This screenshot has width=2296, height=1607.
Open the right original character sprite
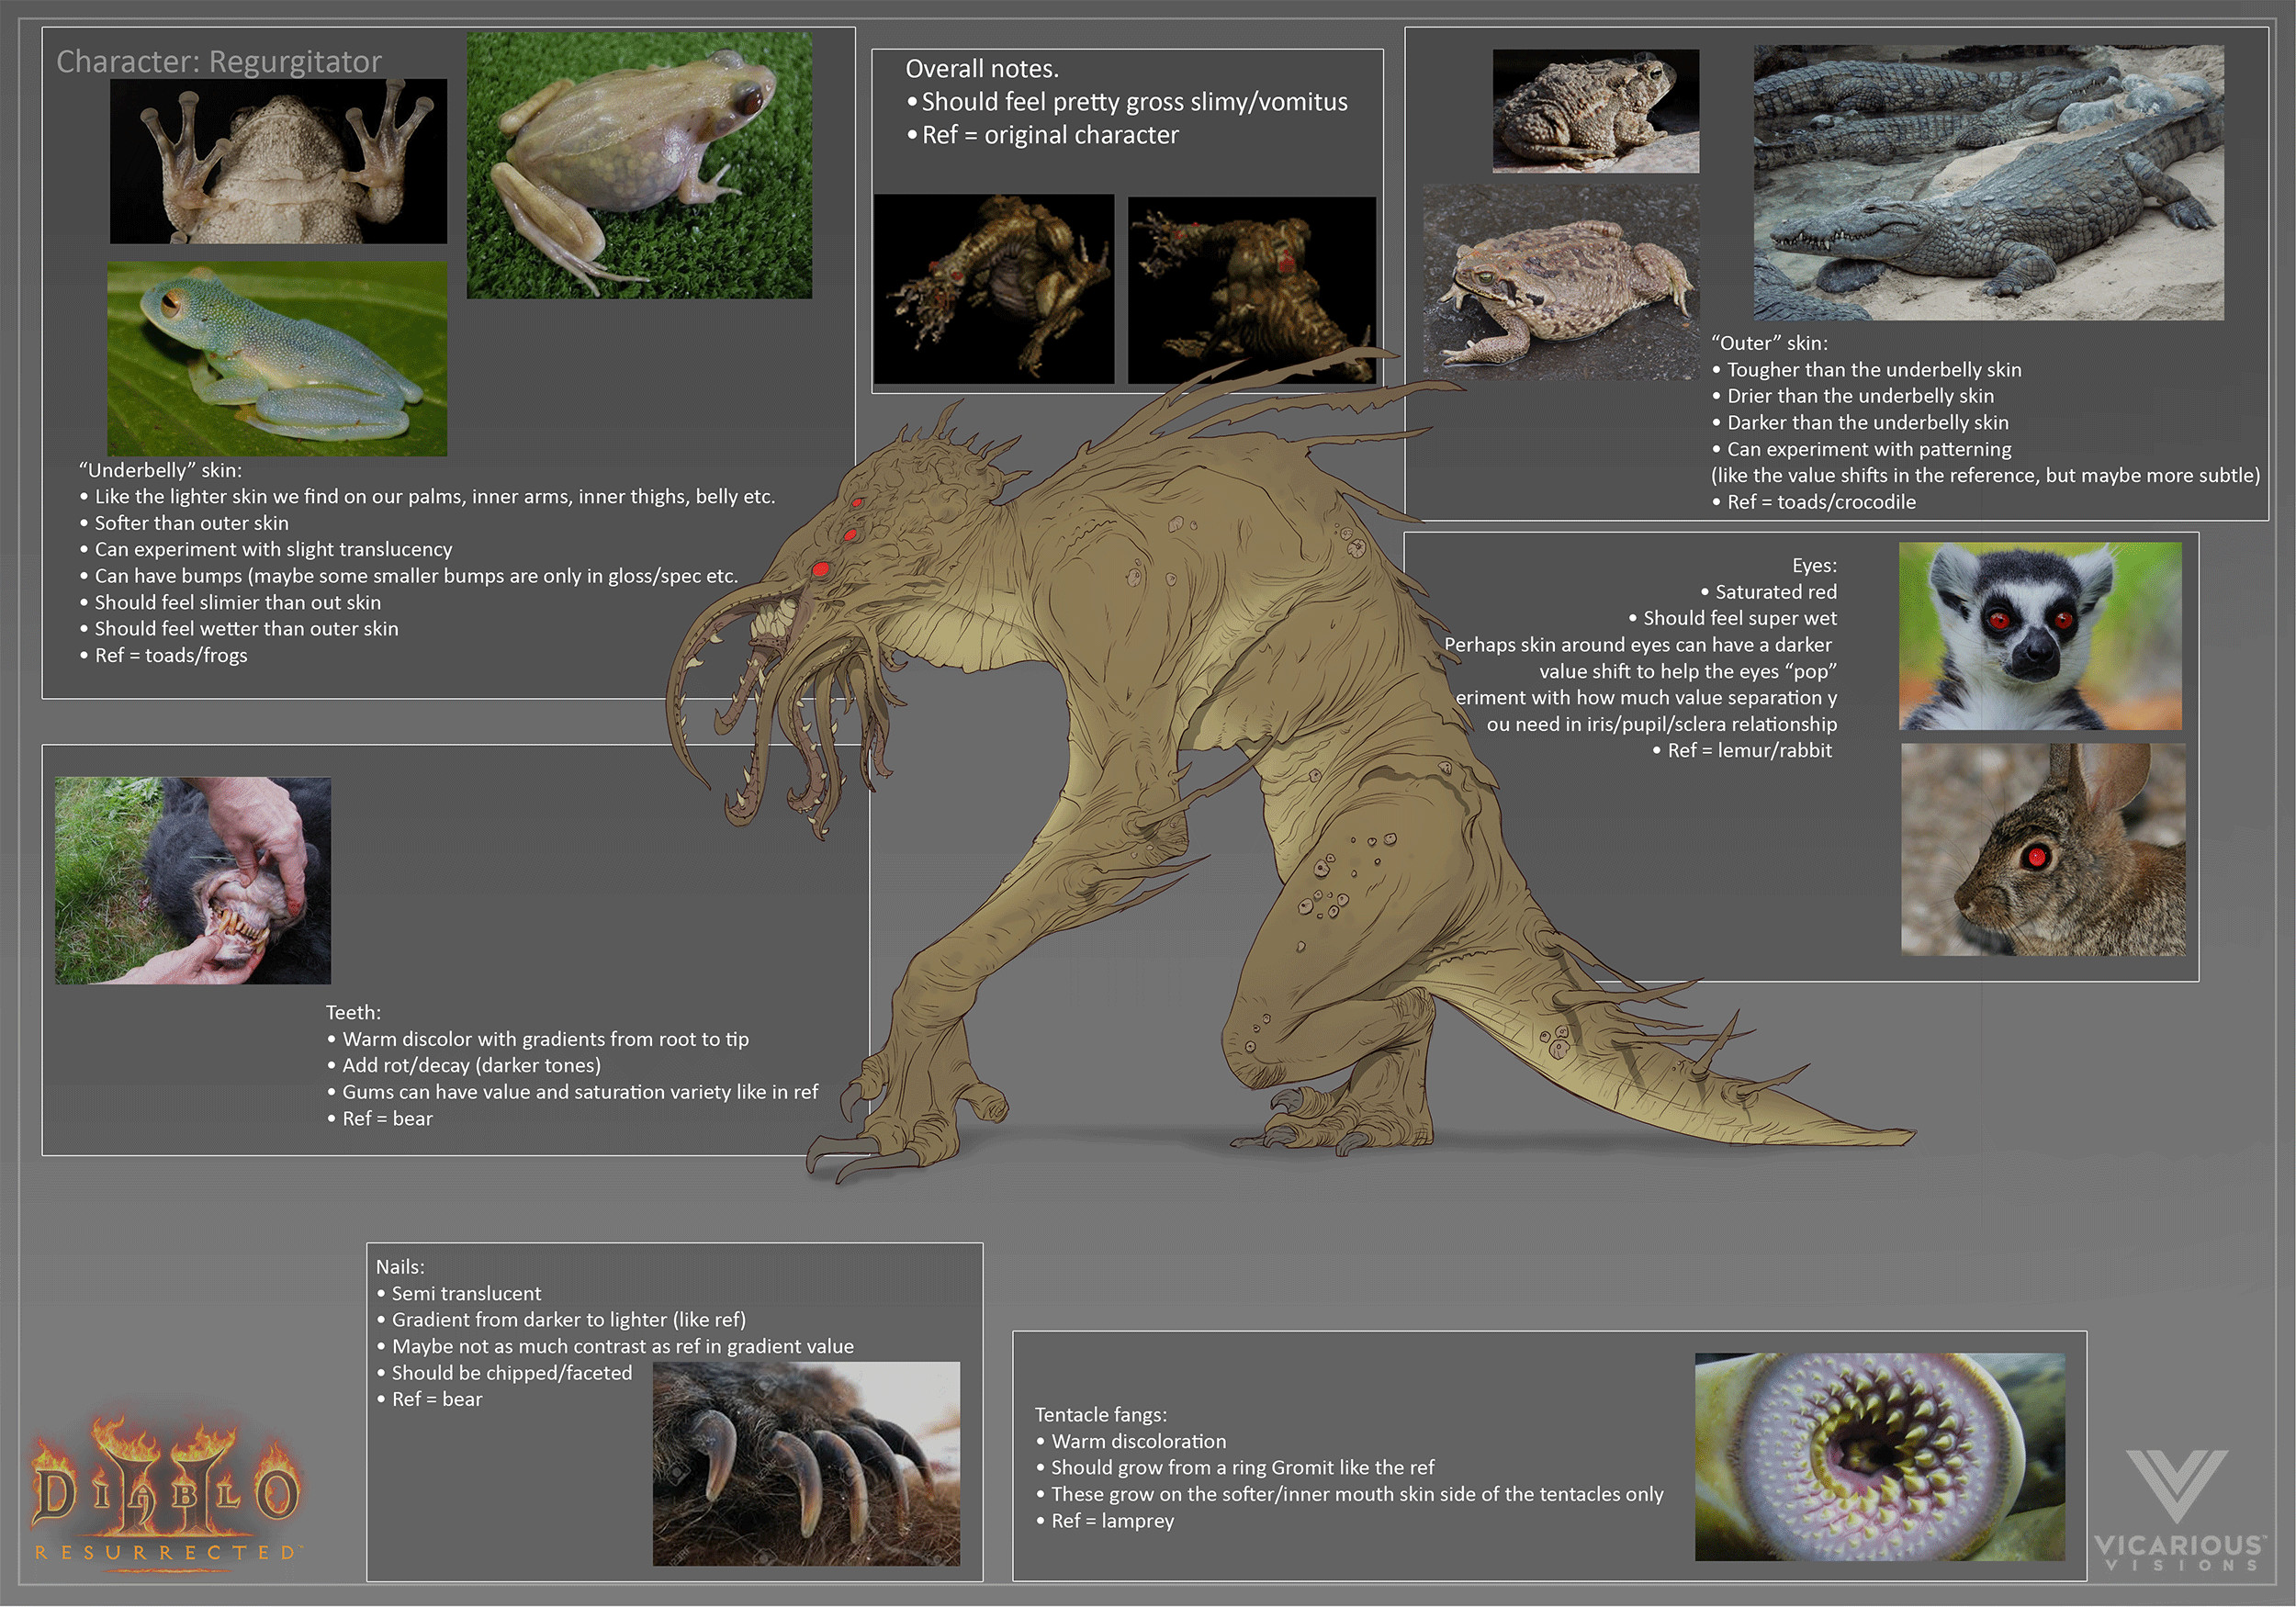(1252, 290)
